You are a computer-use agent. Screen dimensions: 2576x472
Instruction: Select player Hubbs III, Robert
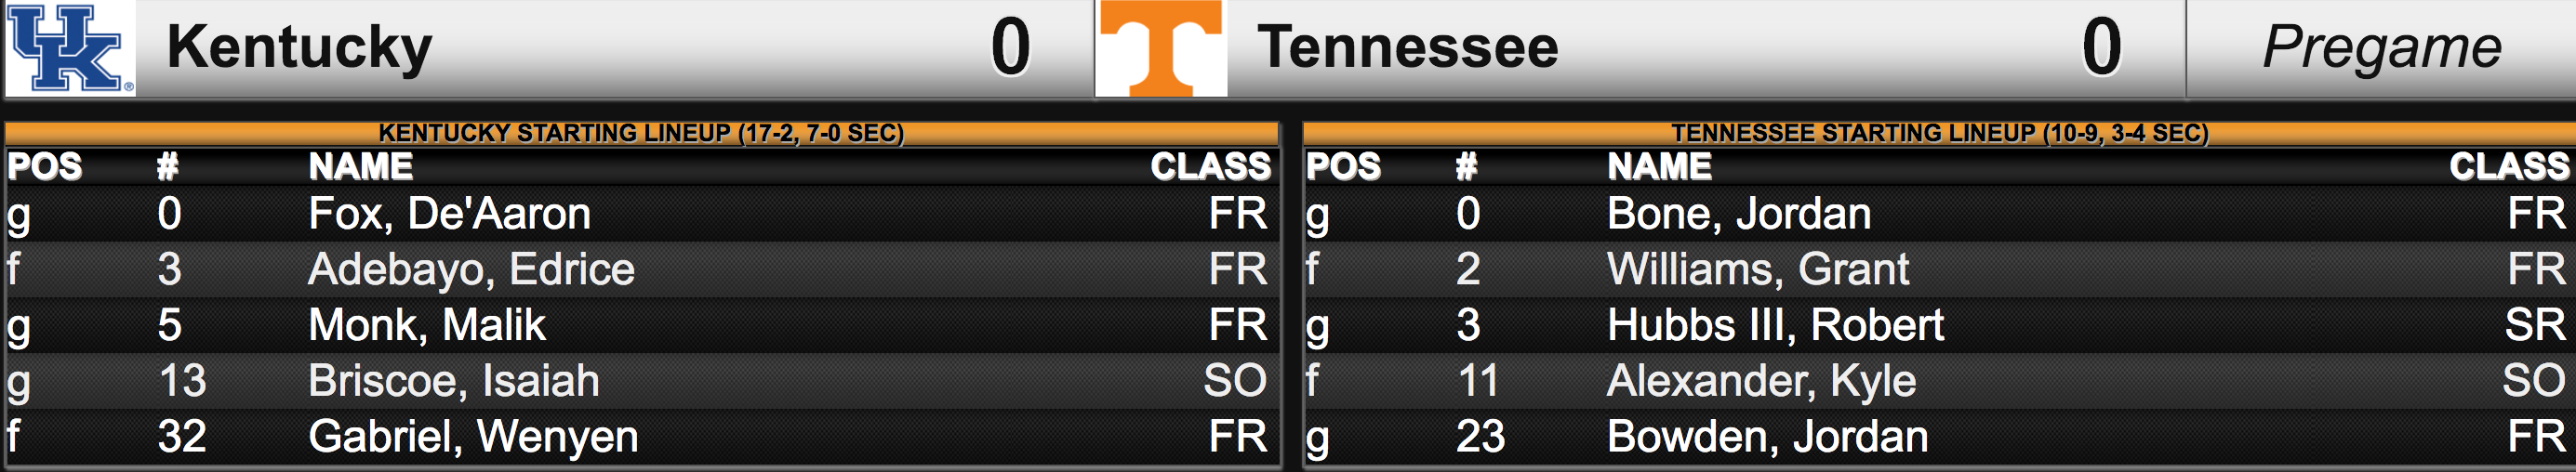point(1775,325)
